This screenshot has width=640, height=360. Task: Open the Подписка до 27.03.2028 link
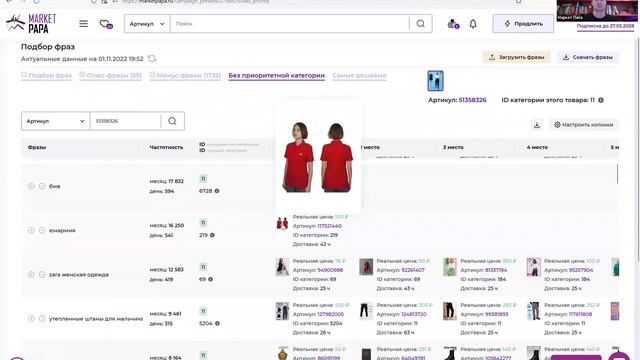[605, 26]
